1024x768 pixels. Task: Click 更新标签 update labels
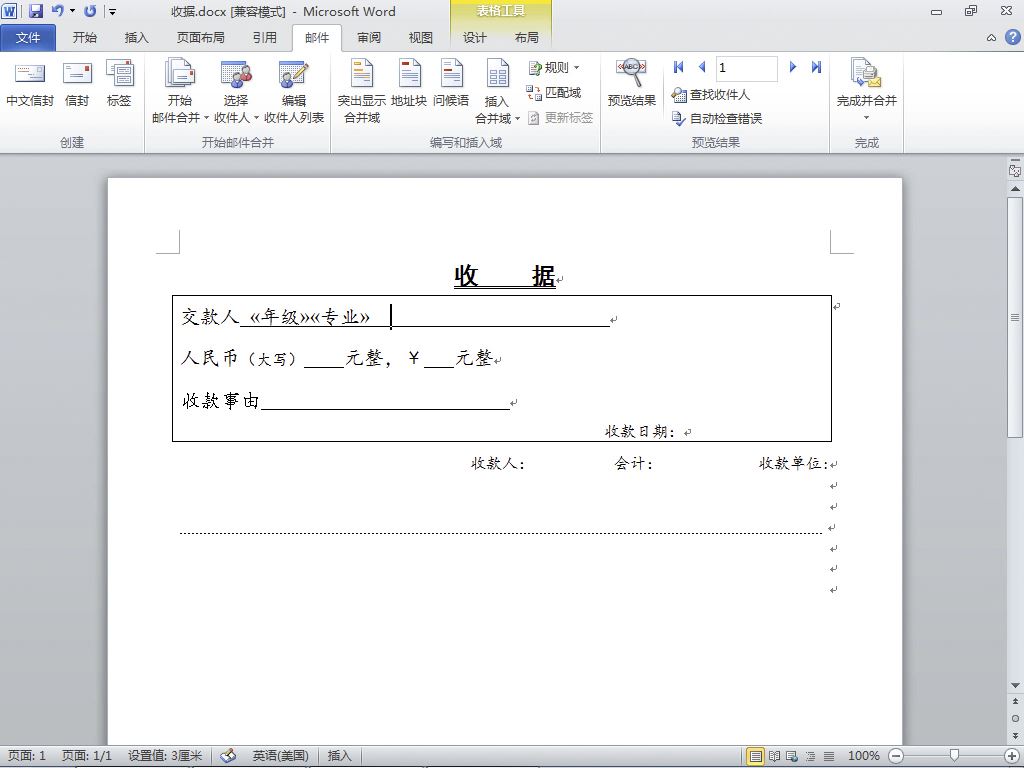[560, 118]
